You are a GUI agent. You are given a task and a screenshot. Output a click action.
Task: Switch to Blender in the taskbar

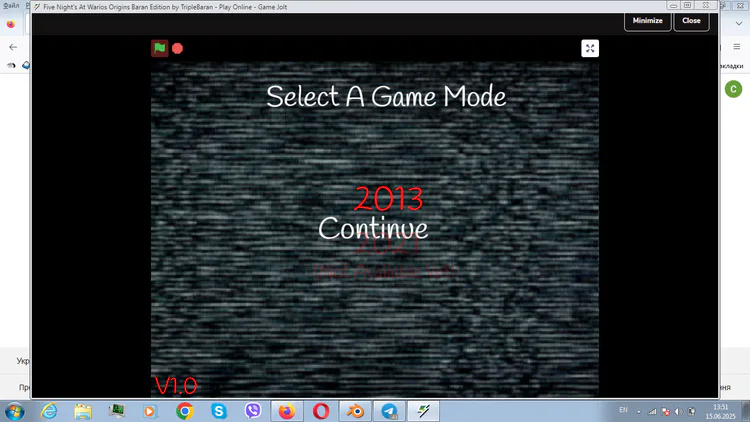(x=355, y=411)
